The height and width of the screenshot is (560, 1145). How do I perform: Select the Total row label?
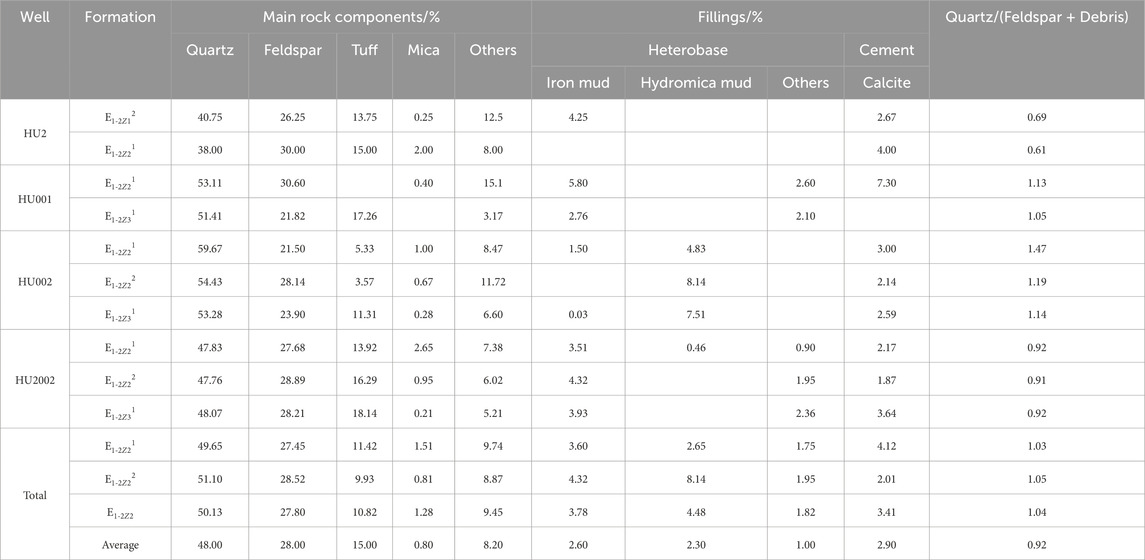click(x=34, y=495)
